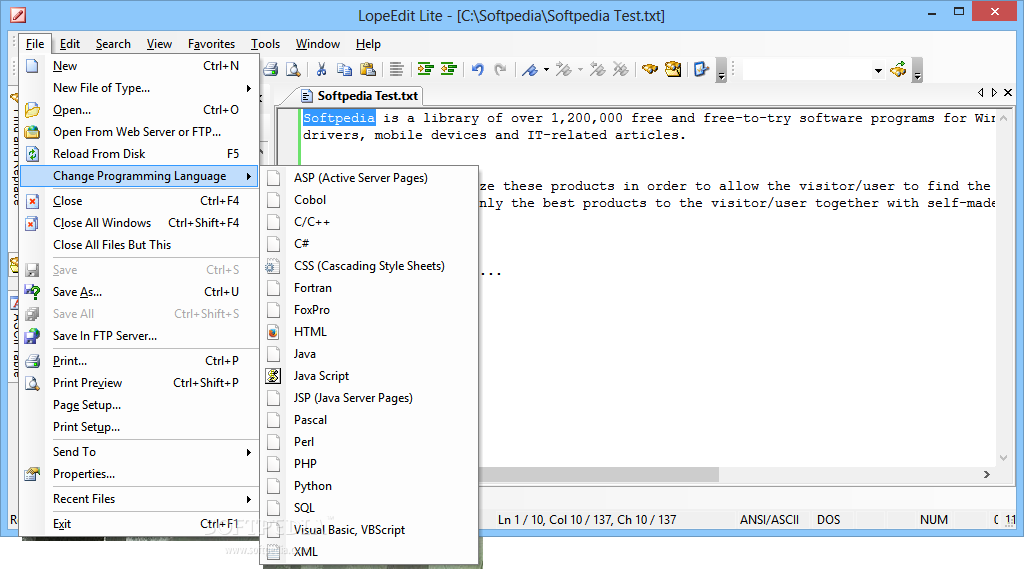This screenshot has width=1024, height=569.
Task: Click the blue bookmark flag toolbar icon
Action: click(x=530, y=69)
